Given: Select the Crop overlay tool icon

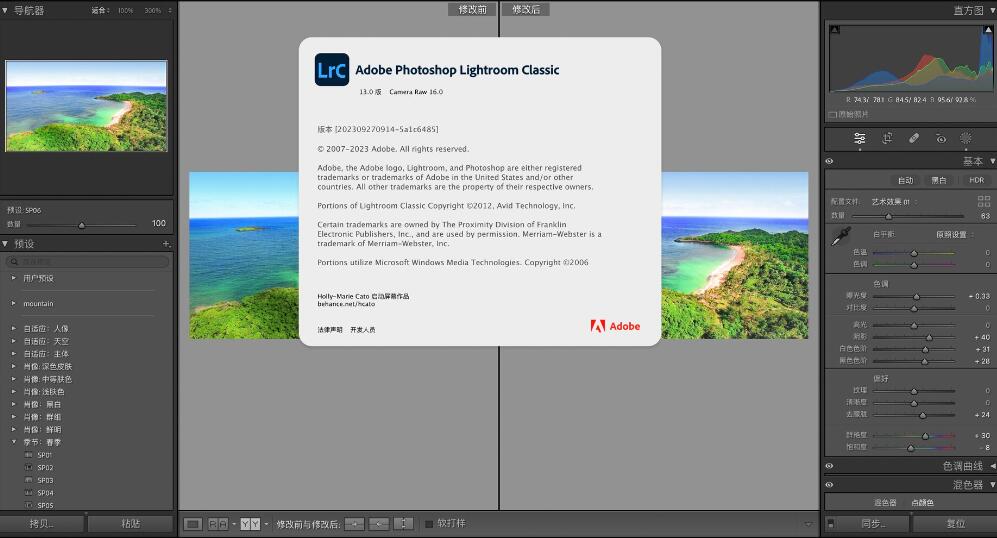Looking at the screenshot, I should point(887,138).
